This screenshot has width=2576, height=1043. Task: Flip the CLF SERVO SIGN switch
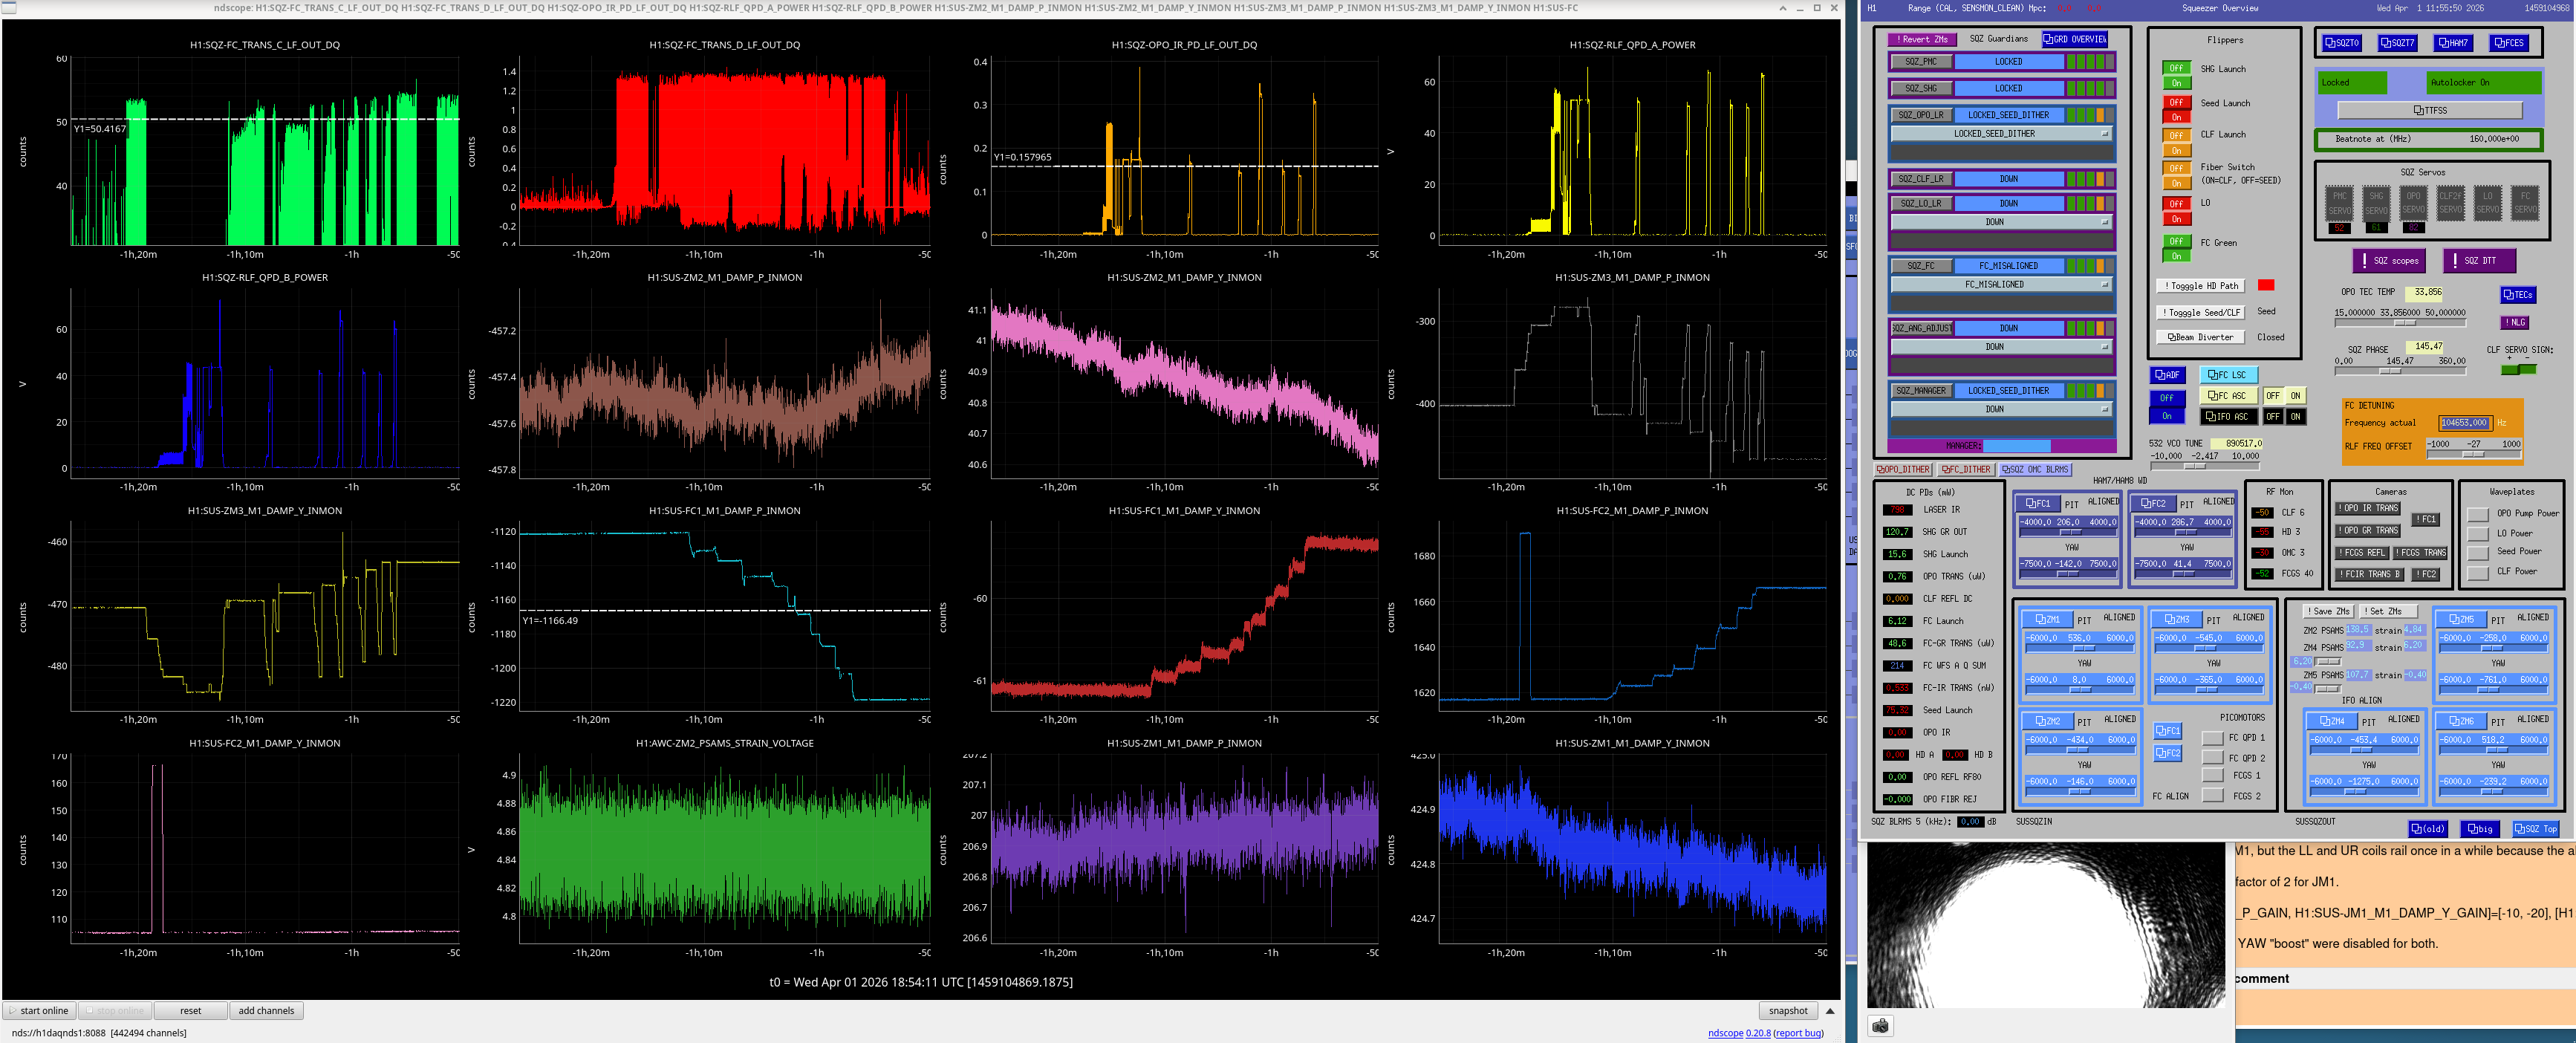tap(2518, 370)
